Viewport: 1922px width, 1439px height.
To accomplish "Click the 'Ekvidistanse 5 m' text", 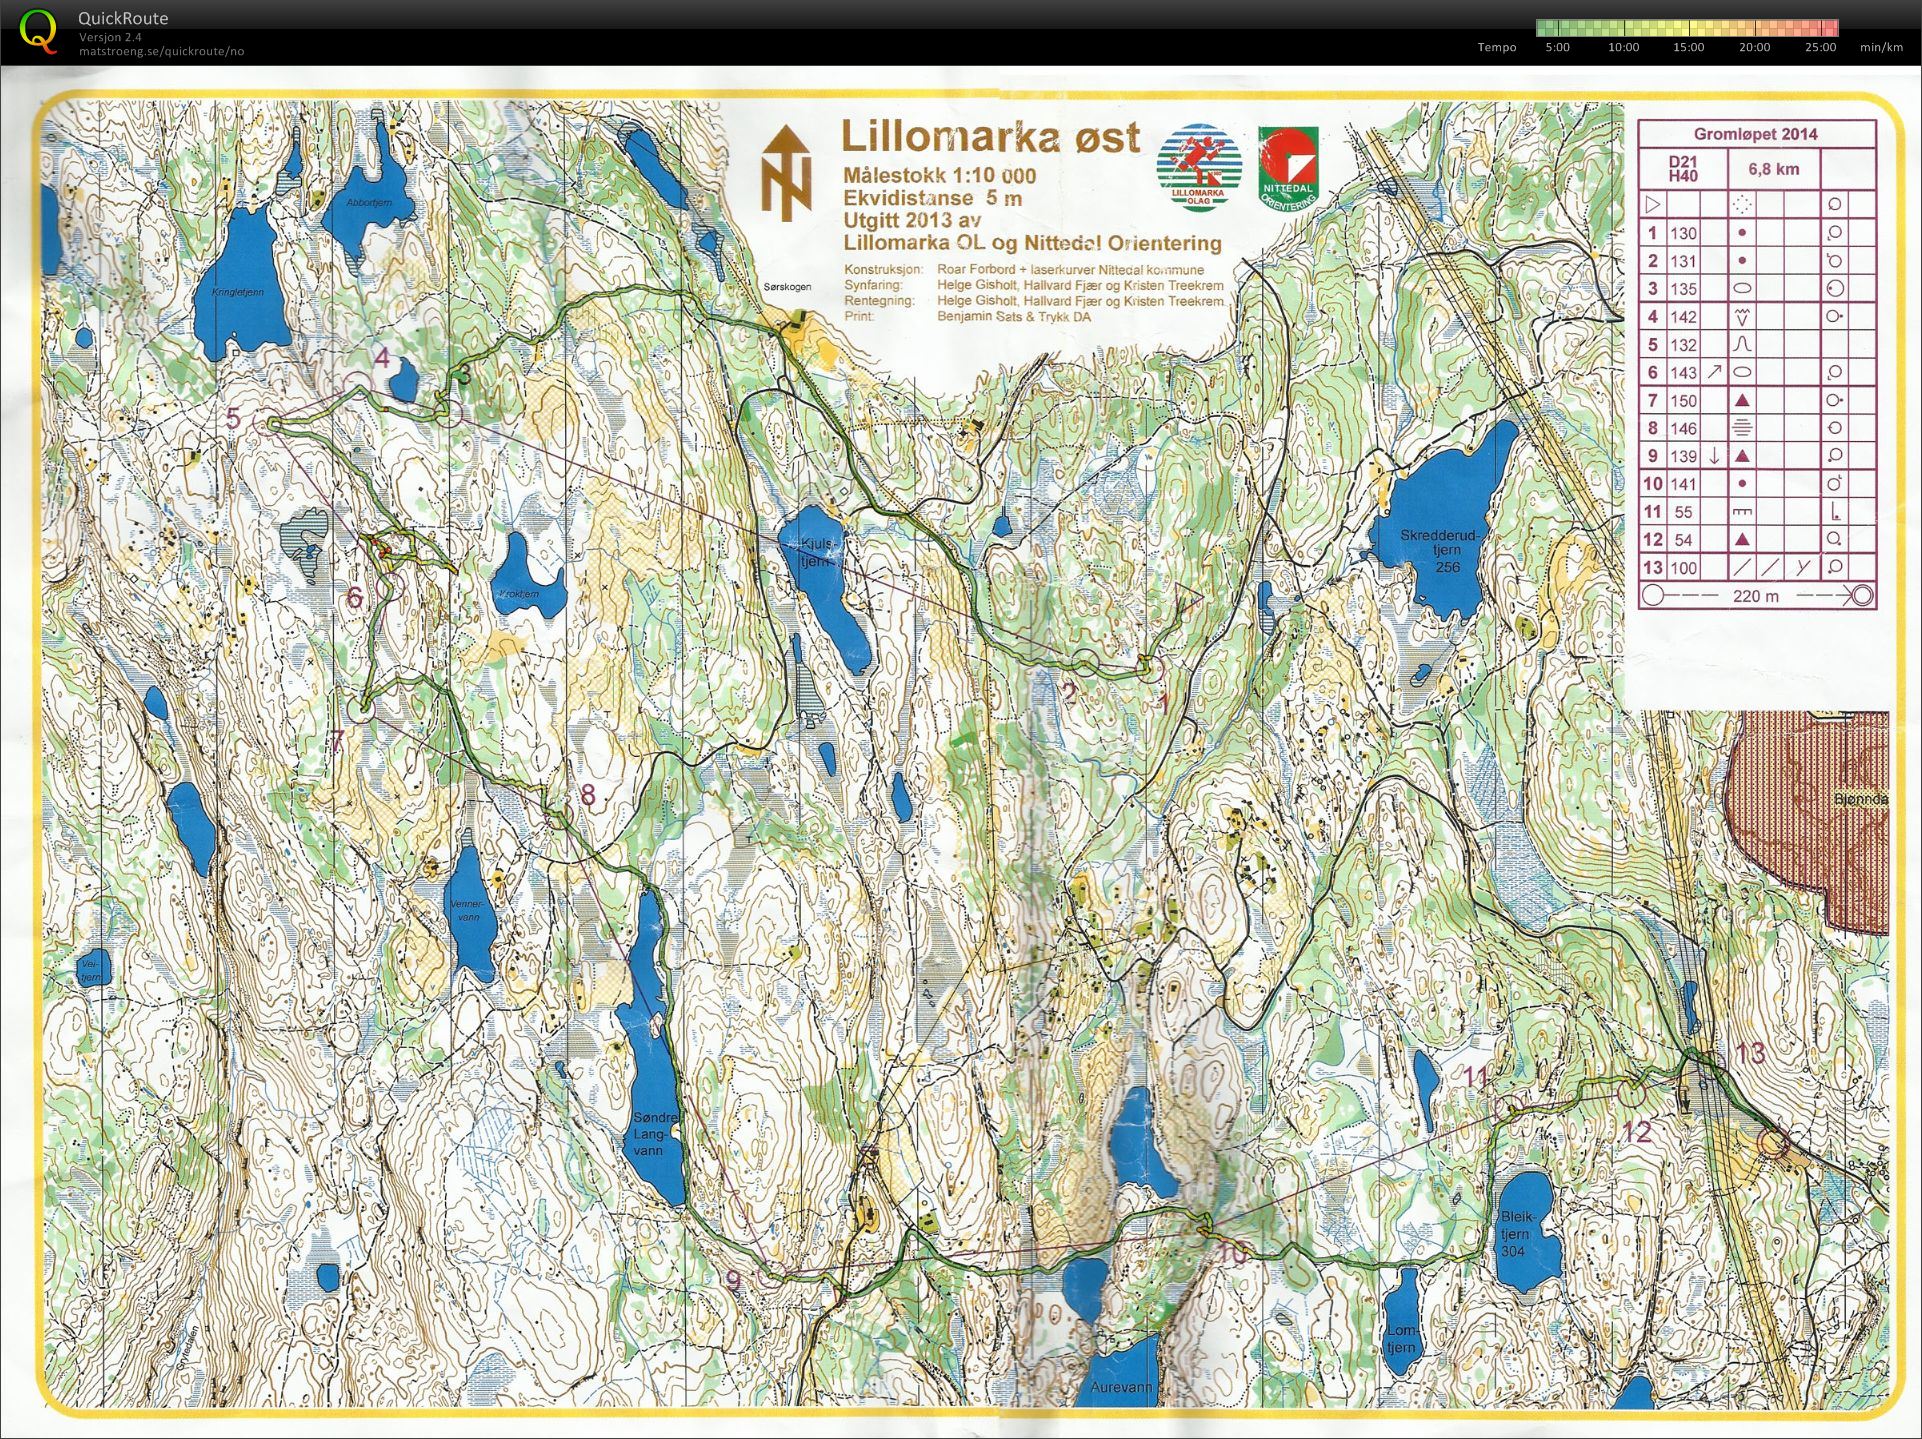I will point(932,198).
